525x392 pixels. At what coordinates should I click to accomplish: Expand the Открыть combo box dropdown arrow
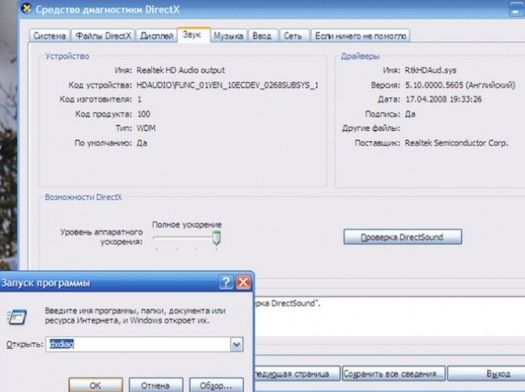pos(236,344)
